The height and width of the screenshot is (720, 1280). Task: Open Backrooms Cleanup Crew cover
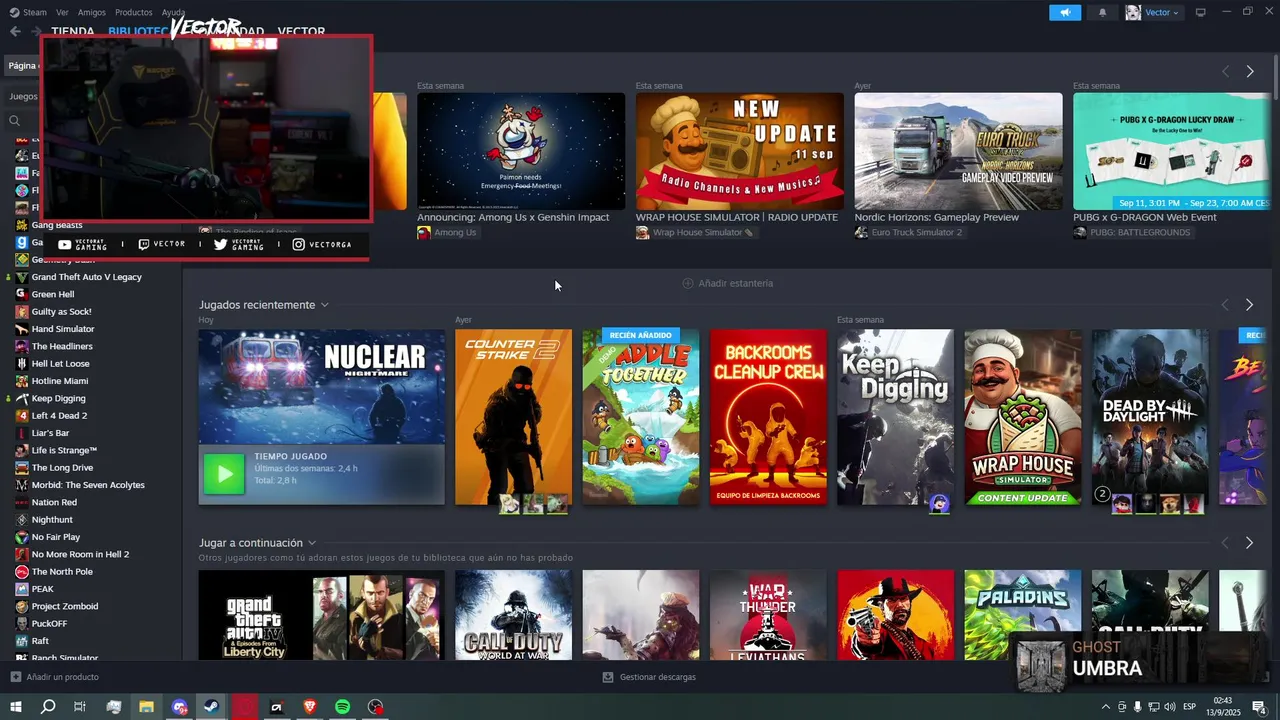768,417
